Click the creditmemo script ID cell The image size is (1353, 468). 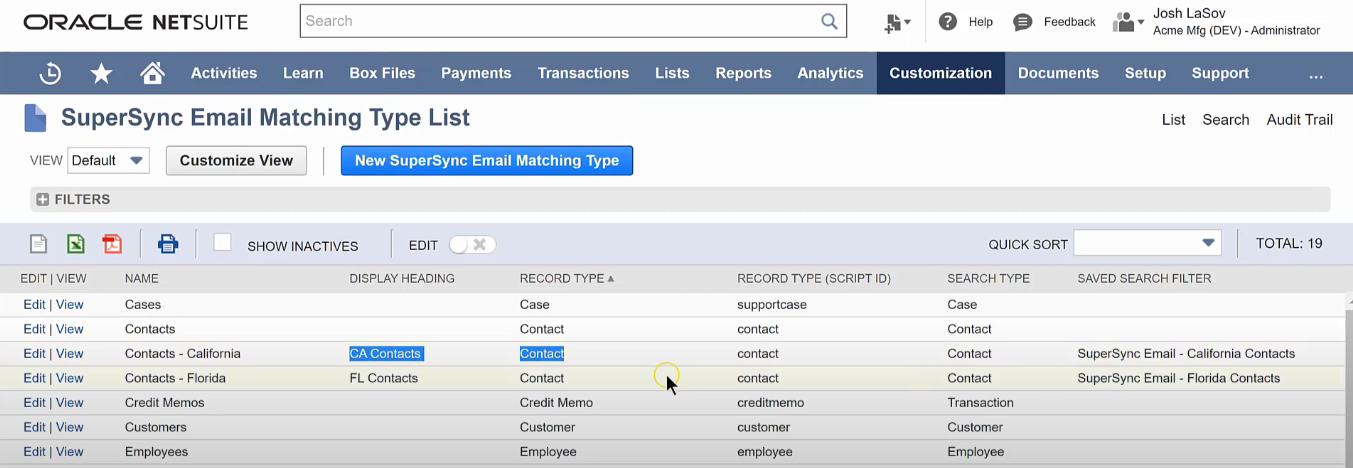(771, 402)
